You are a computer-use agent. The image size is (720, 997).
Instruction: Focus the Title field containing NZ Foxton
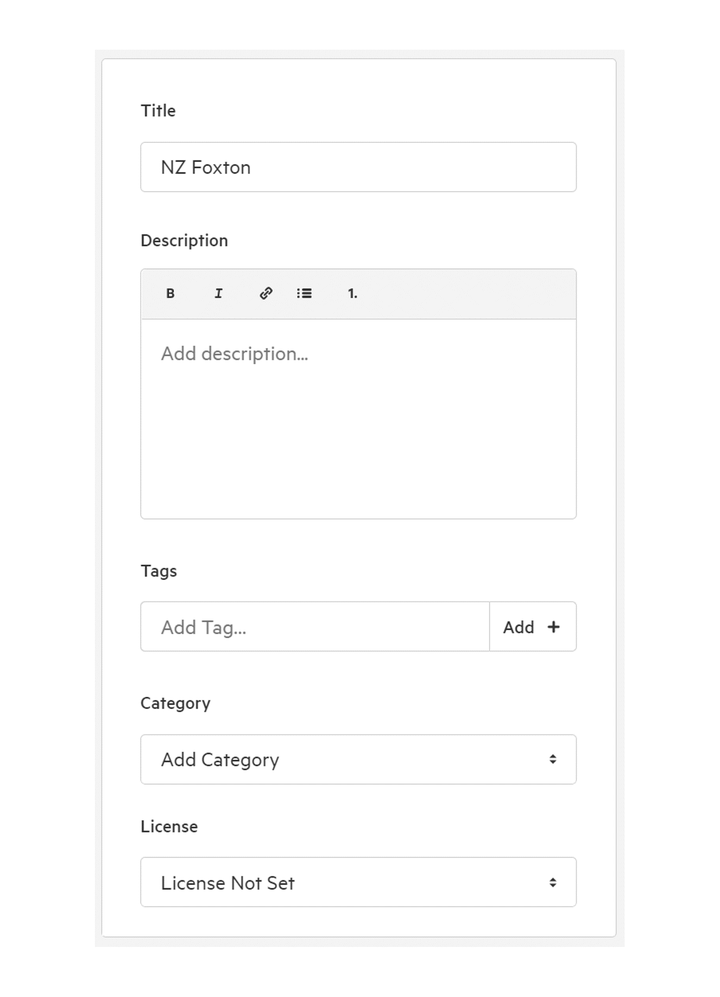(359, 167)
